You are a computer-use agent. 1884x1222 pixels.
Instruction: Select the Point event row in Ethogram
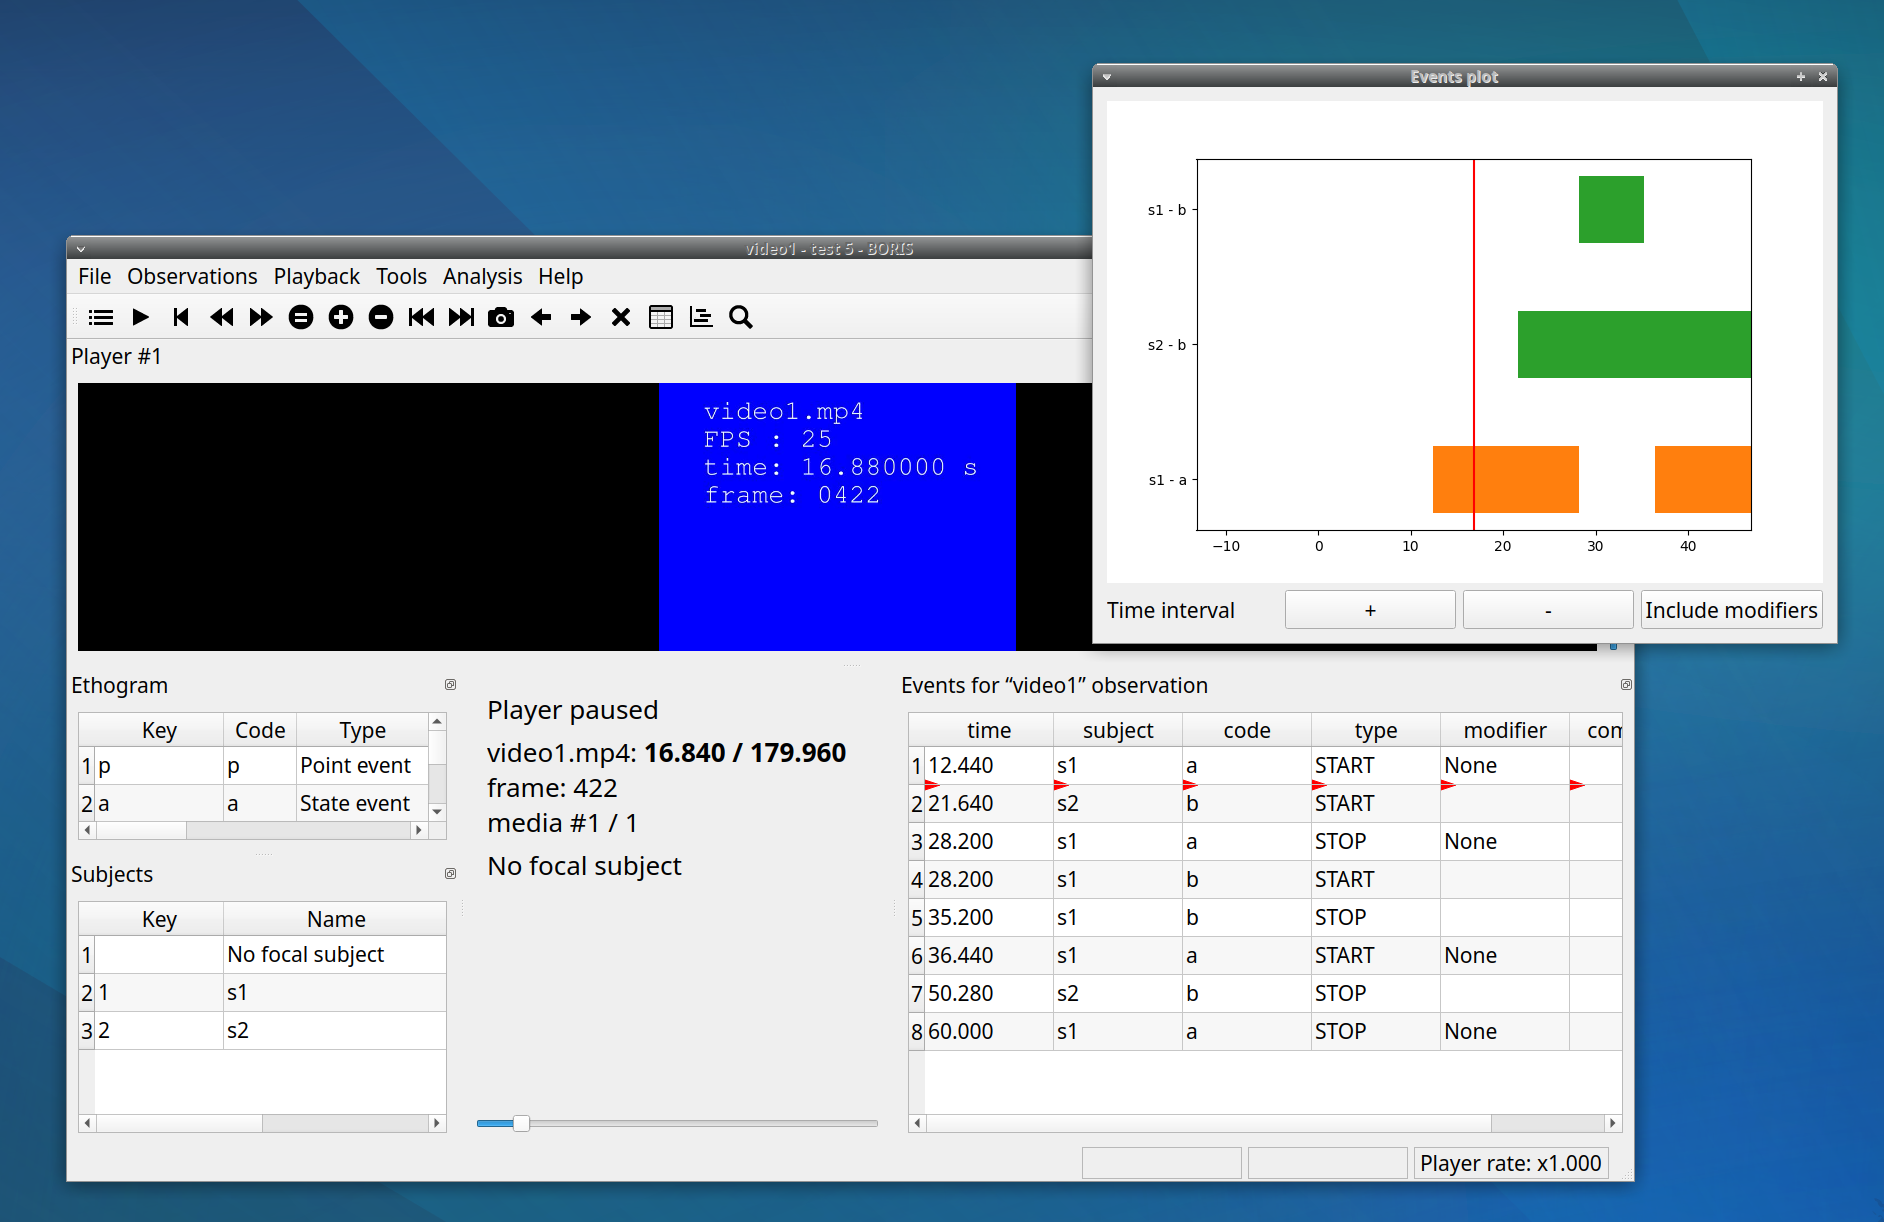254,766
